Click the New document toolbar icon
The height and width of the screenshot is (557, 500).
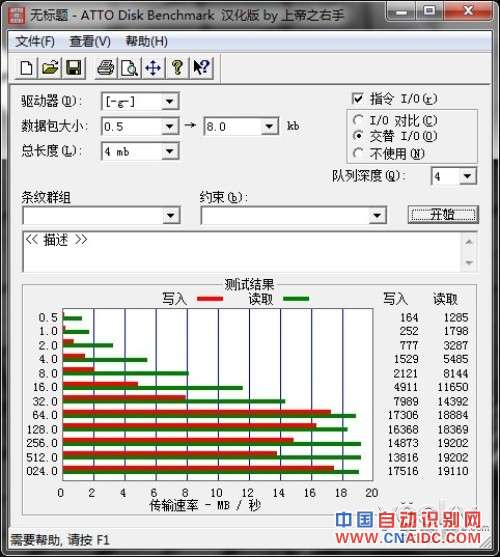pos(26,67)
